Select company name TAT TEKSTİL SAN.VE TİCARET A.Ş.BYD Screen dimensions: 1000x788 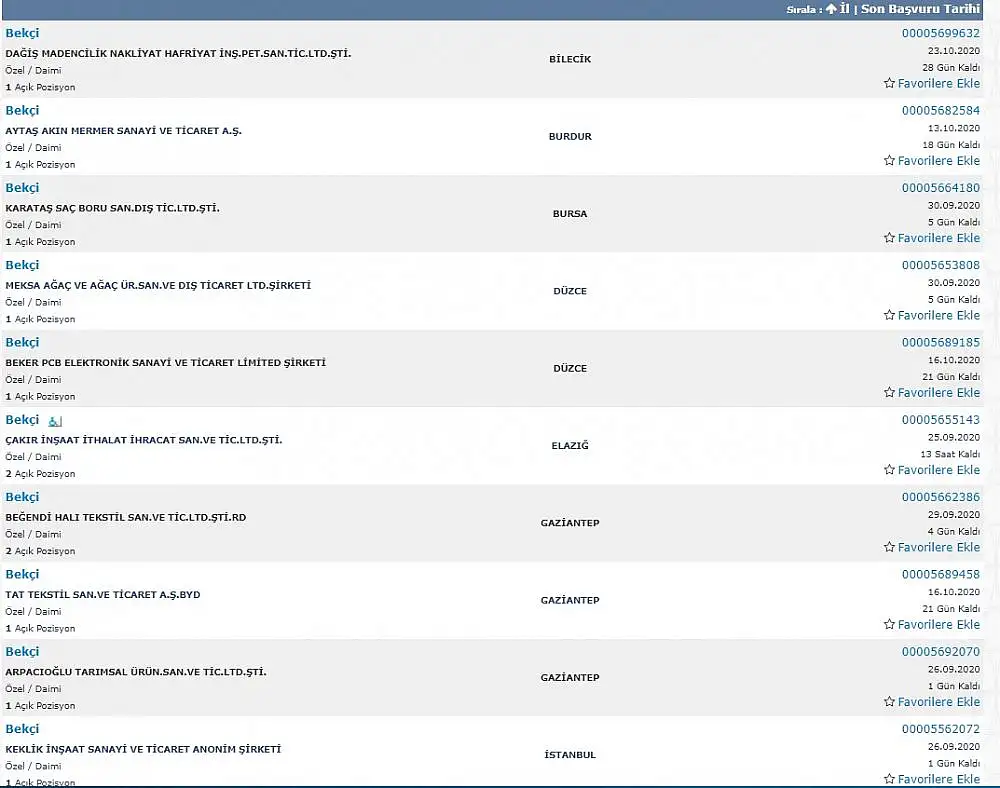click(103, 594)
